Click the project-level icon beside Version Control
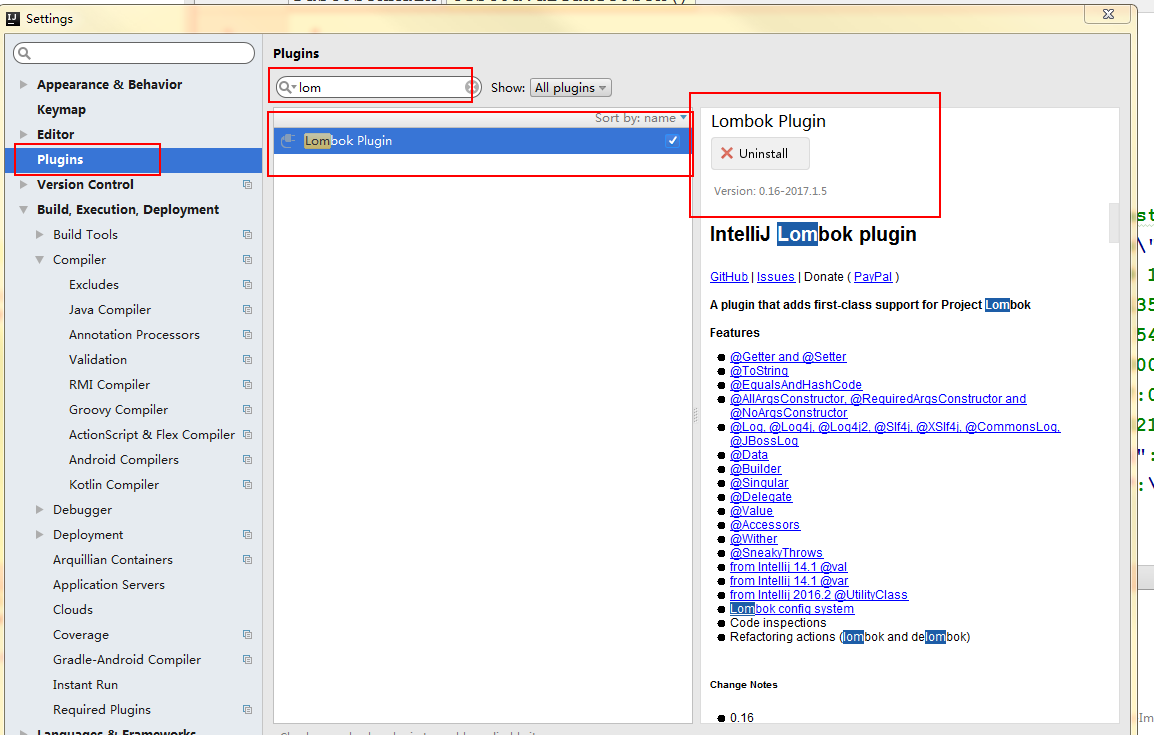 247,185
